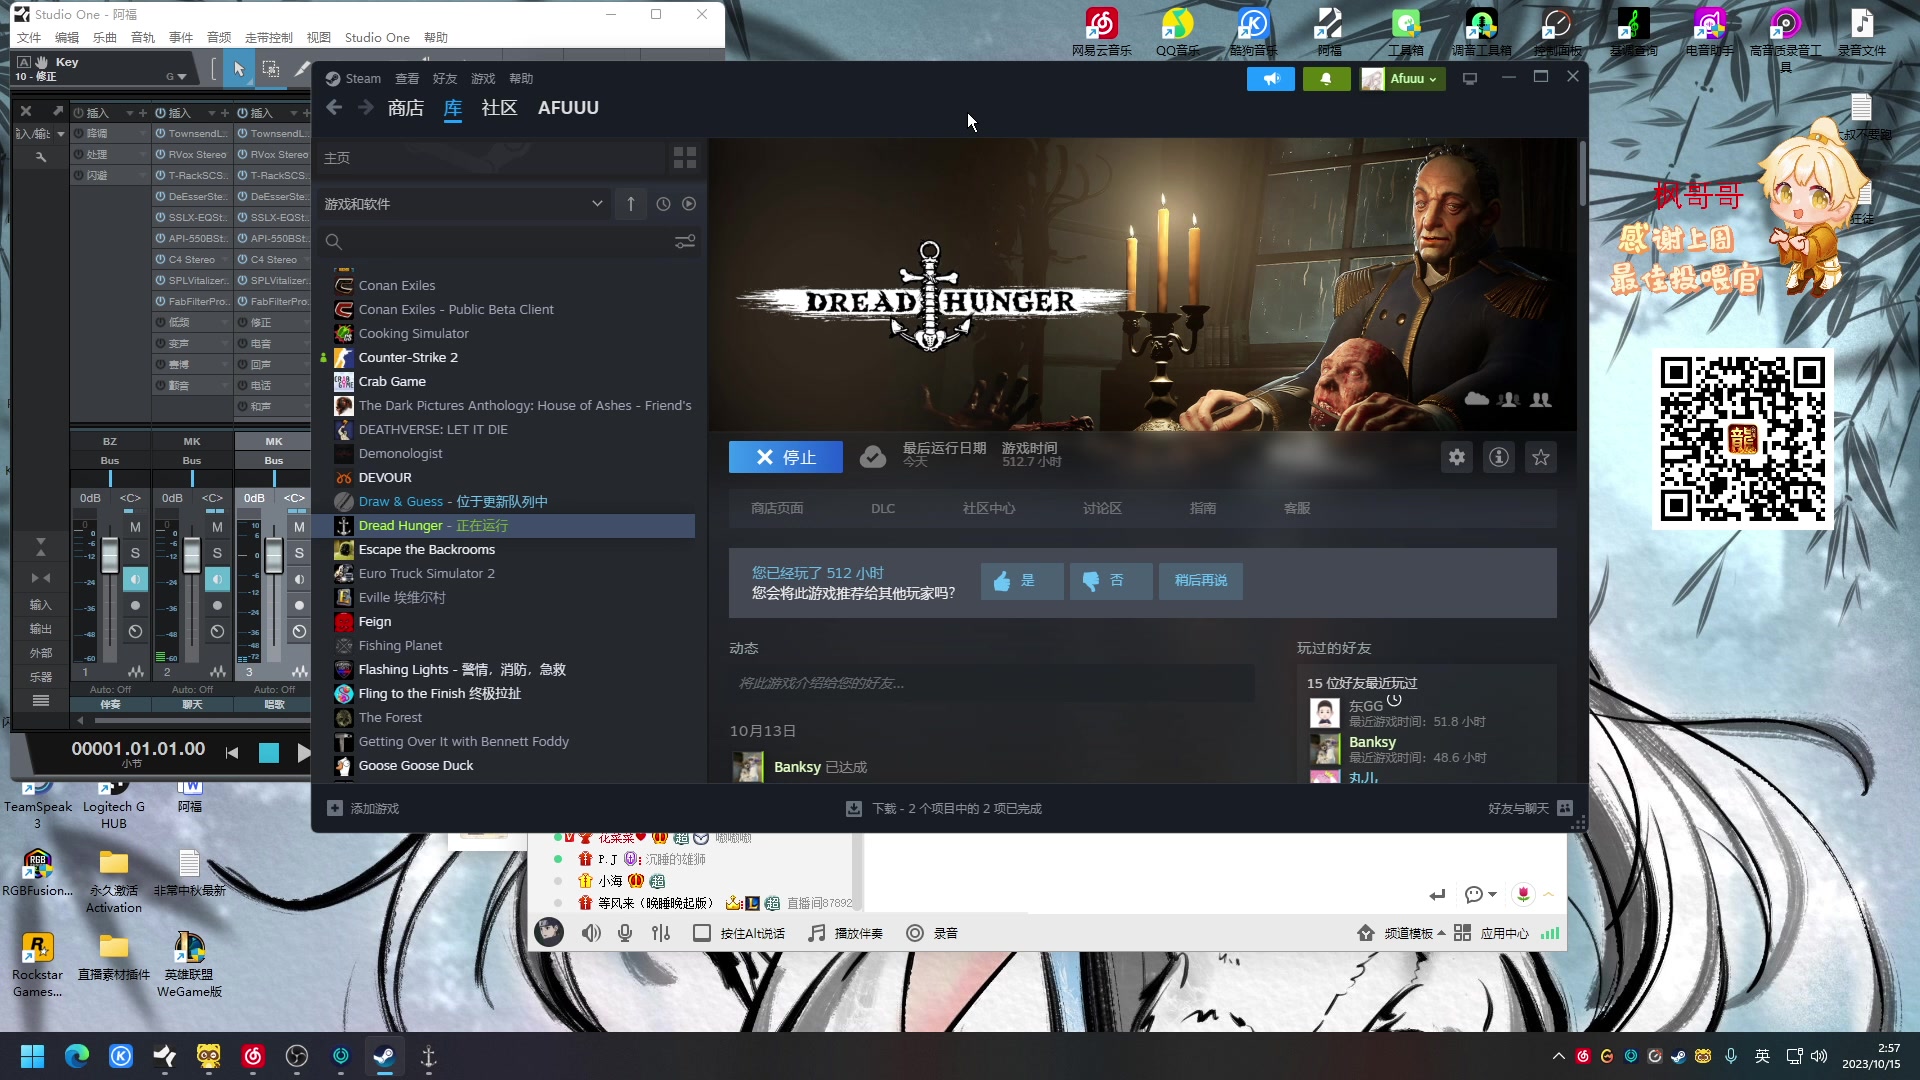Viewport: 1920px width, 1080px height.
Task: Open the 商店 store tab
Action: point(405,108)
